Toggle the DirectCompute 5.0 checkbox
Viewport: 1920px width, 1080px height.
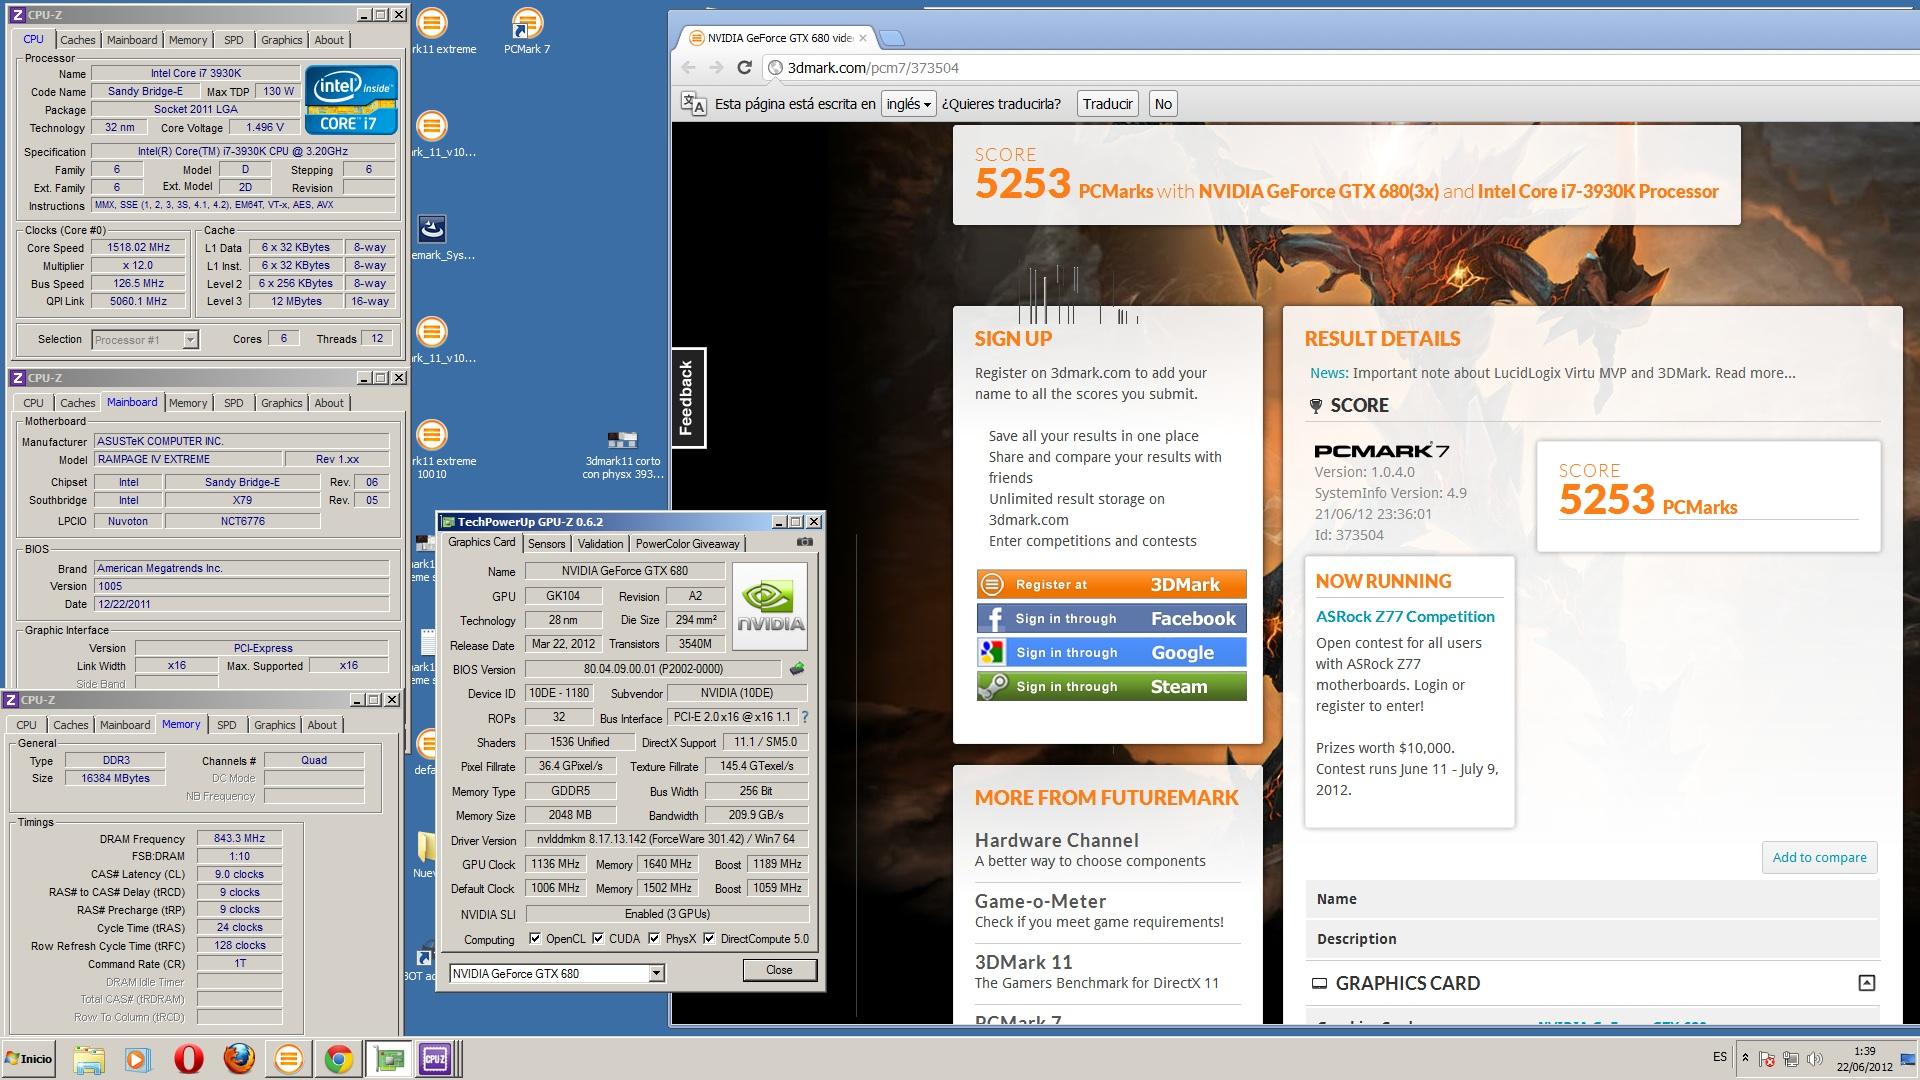click(709, 938)
